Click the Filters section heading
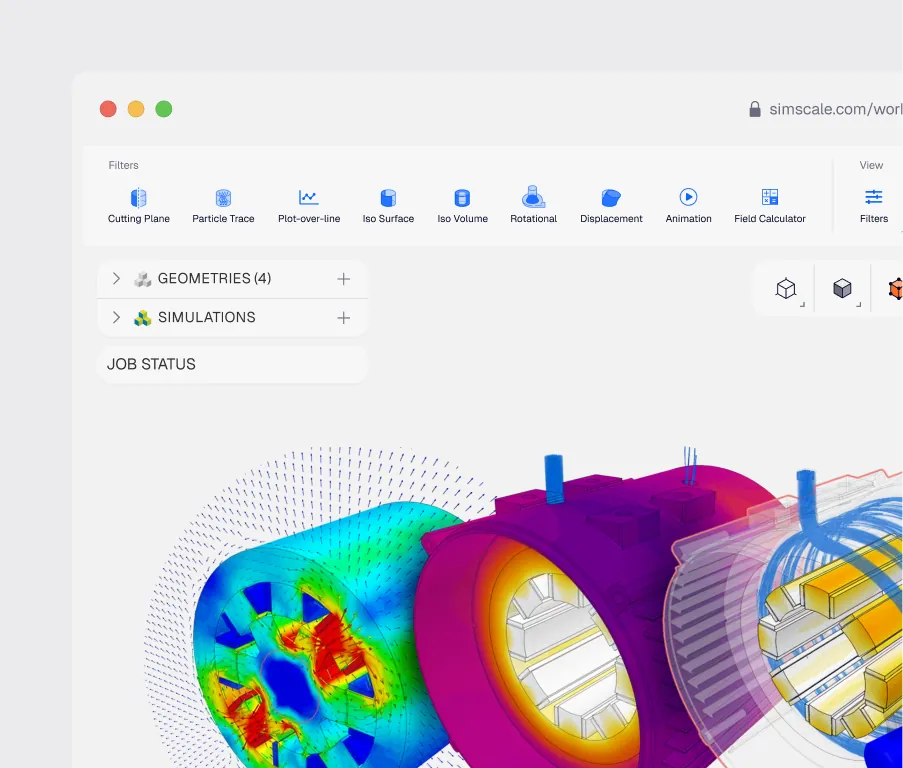Screen dimensions: 903x768 click(x=123, y=165)
